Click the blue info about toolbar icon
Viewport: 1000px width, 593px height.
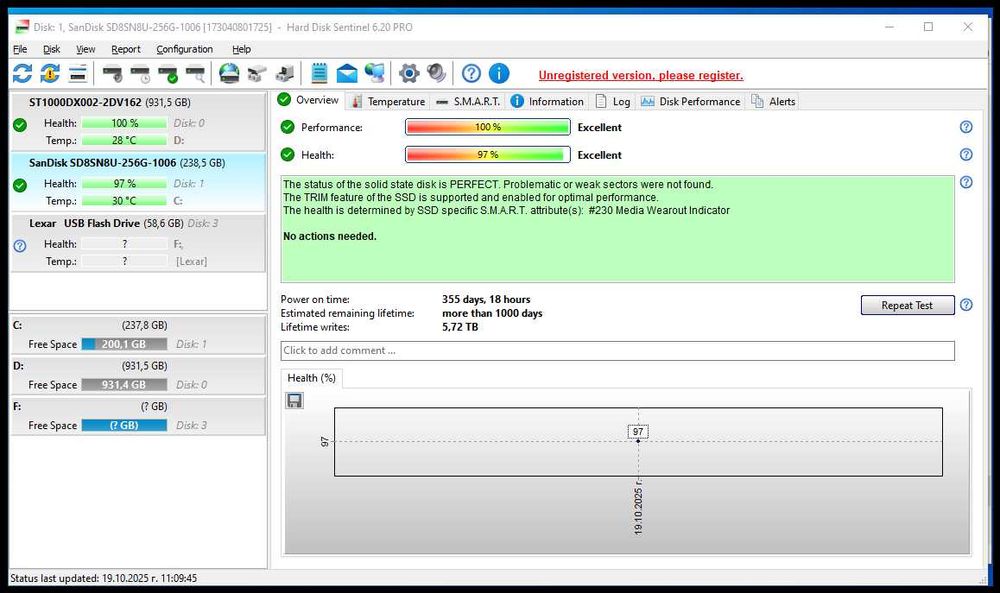pyautogui.click(x=499, y=74)
